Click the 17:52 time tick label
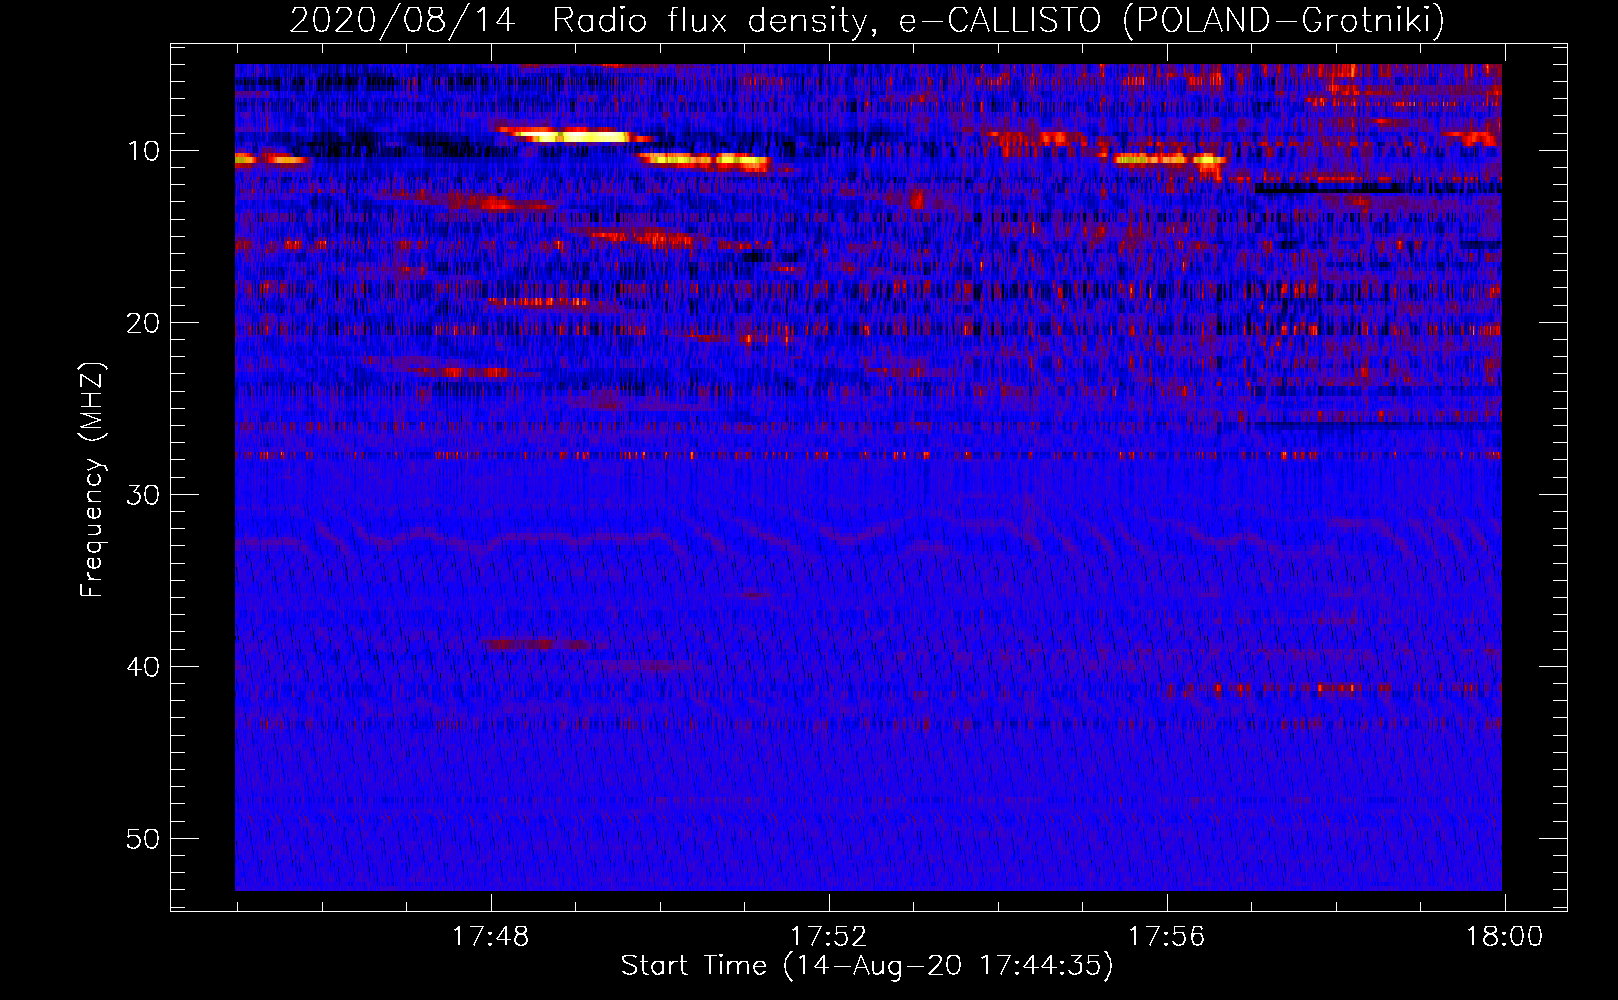This screenshot has width=1618, height=1000. [828, 936]
